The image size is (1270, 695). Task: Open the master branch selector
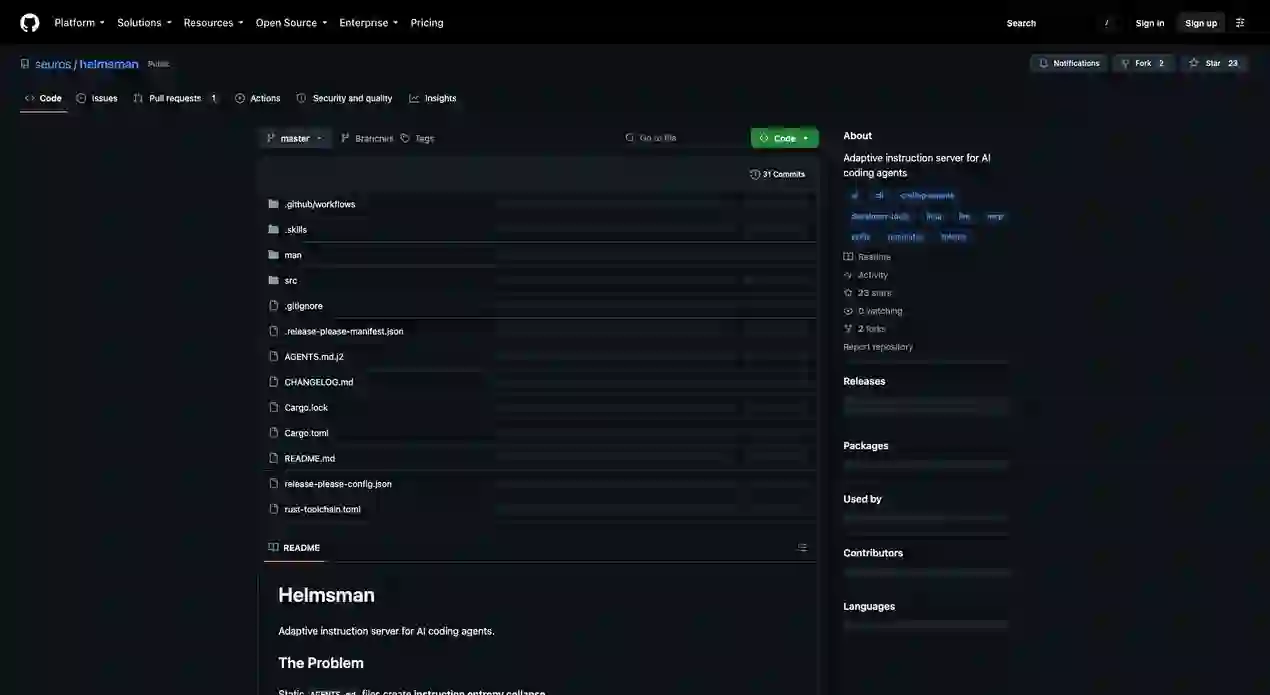(295, 138)
